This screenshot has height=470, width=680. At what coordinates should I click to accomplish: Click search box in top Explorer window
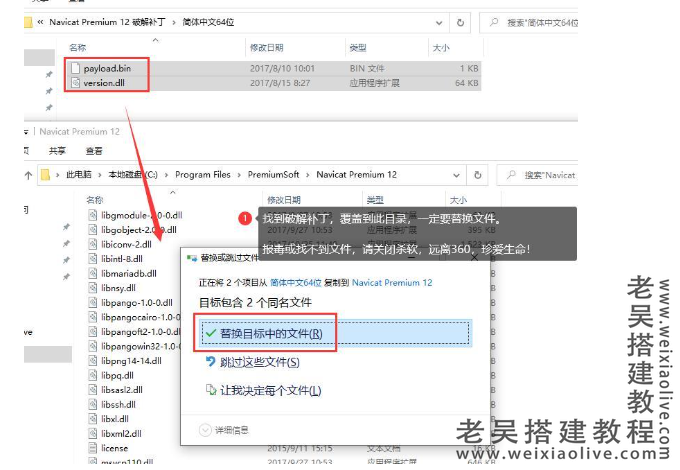529,23
